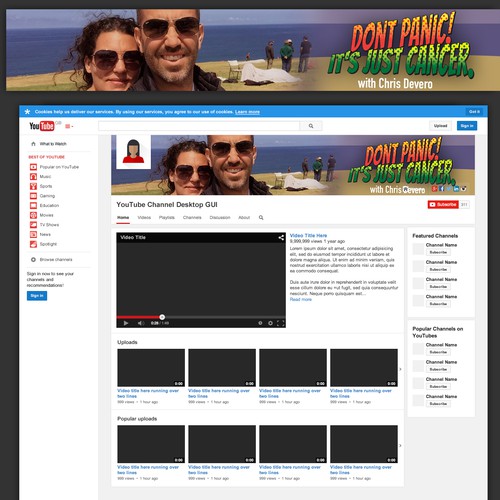500x500 pixels.
Task: Dismiss cookie notice with Got it
Action: tap(474, 112)
